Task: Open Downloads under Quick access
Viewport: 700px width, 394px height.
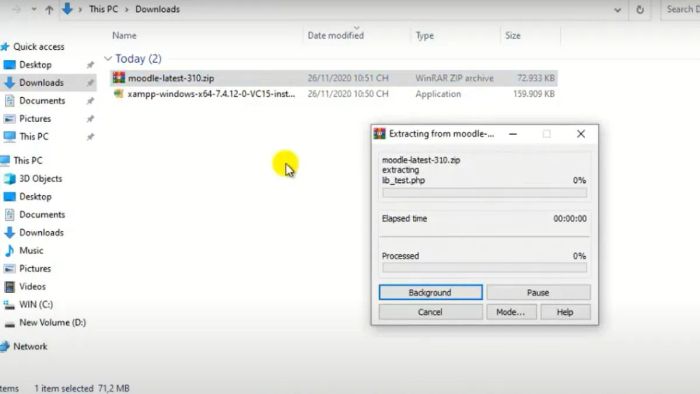Action: pyautogui.click(x=41, y=83)
